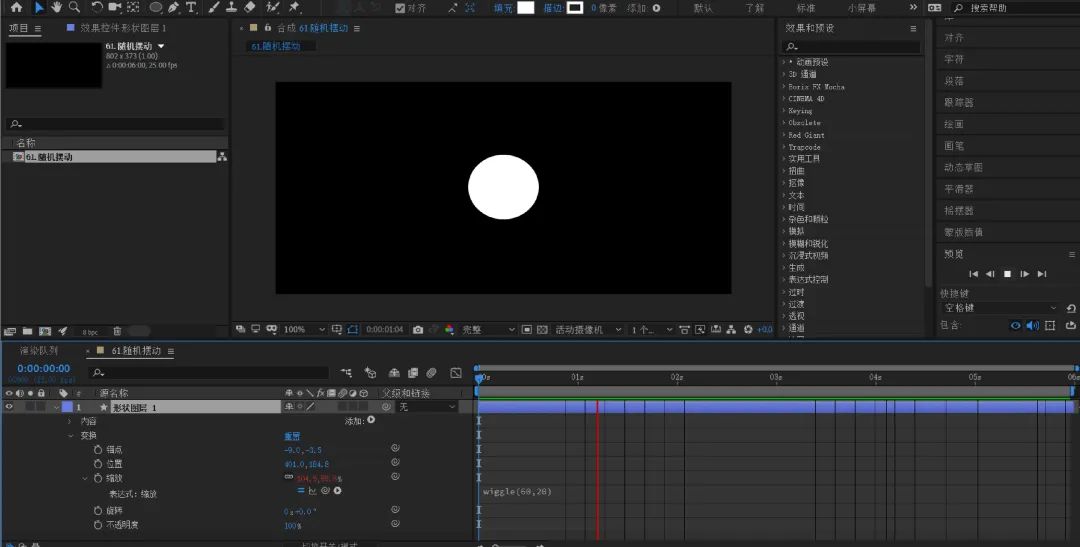
Task: Switch to the 渲染队列 tab
Action: [x=39, y=351]
